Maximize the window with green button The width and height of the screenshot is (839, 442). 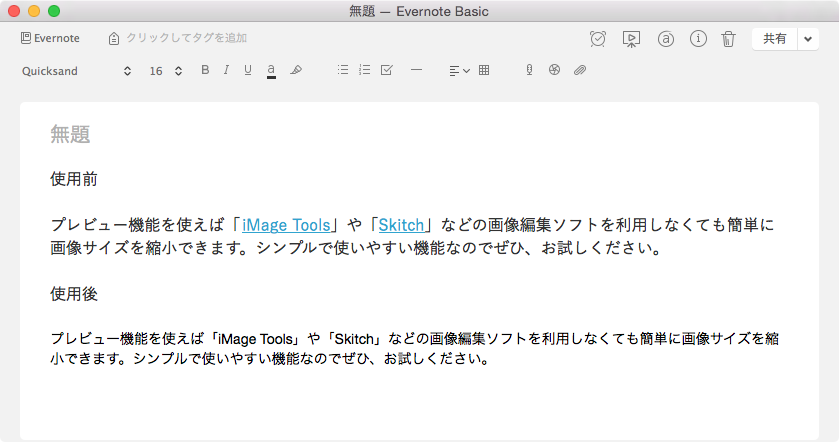pyautogui.click(x=54, y=11)
